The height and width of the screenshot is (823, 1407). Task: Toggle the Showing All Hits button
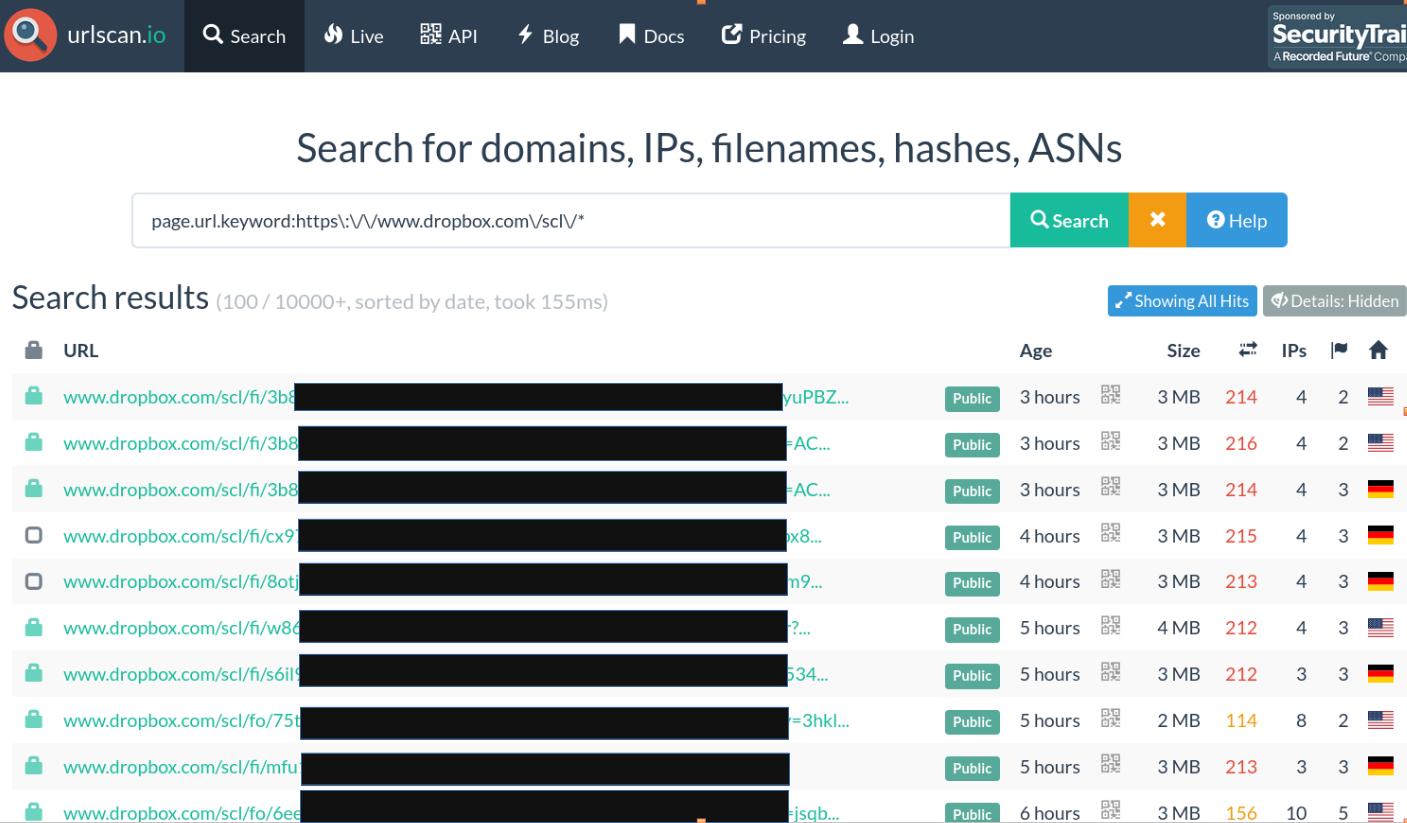tap(1181, 301)
